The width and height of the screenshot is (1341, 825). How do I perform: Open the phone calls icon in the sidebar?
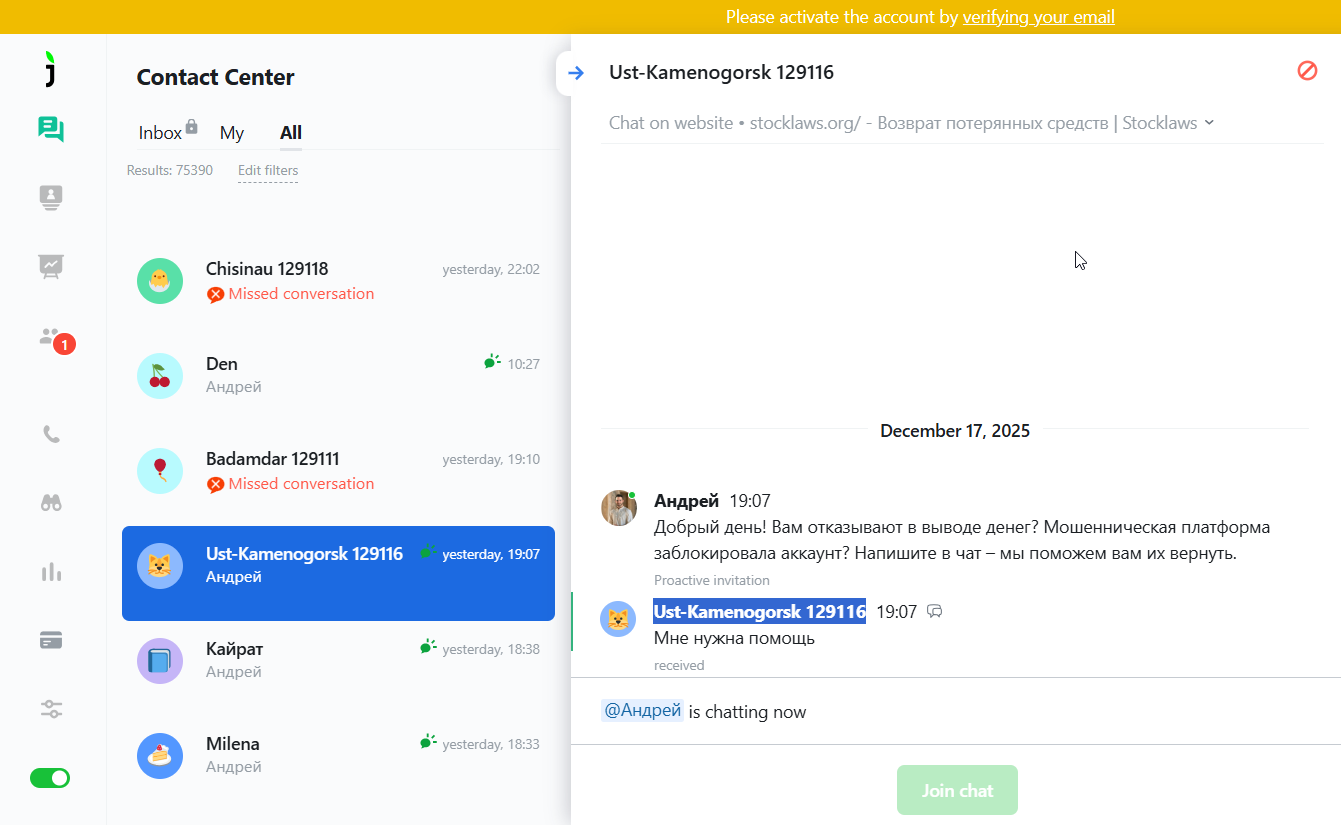[51, 434]
